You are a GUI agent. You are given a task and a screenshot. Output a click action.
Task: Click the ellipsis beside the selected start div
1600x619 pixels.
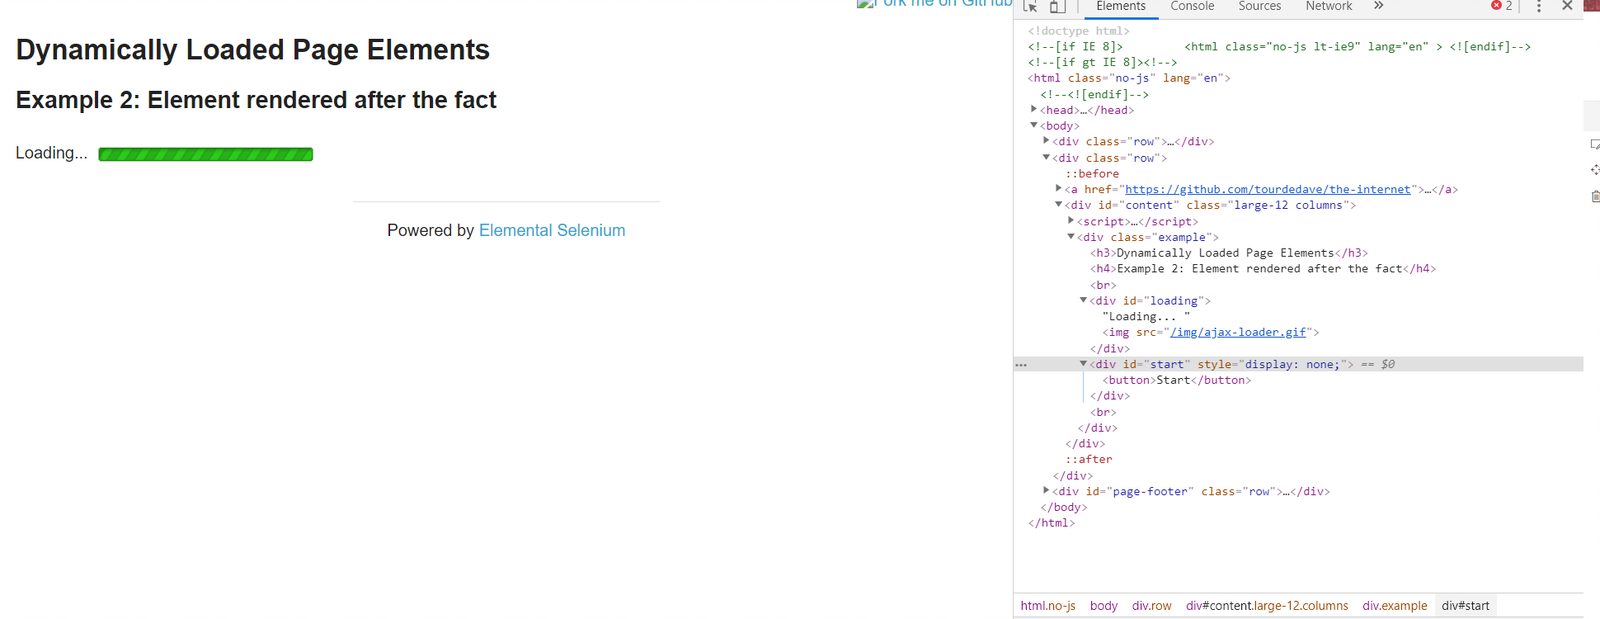[1021, 365]
